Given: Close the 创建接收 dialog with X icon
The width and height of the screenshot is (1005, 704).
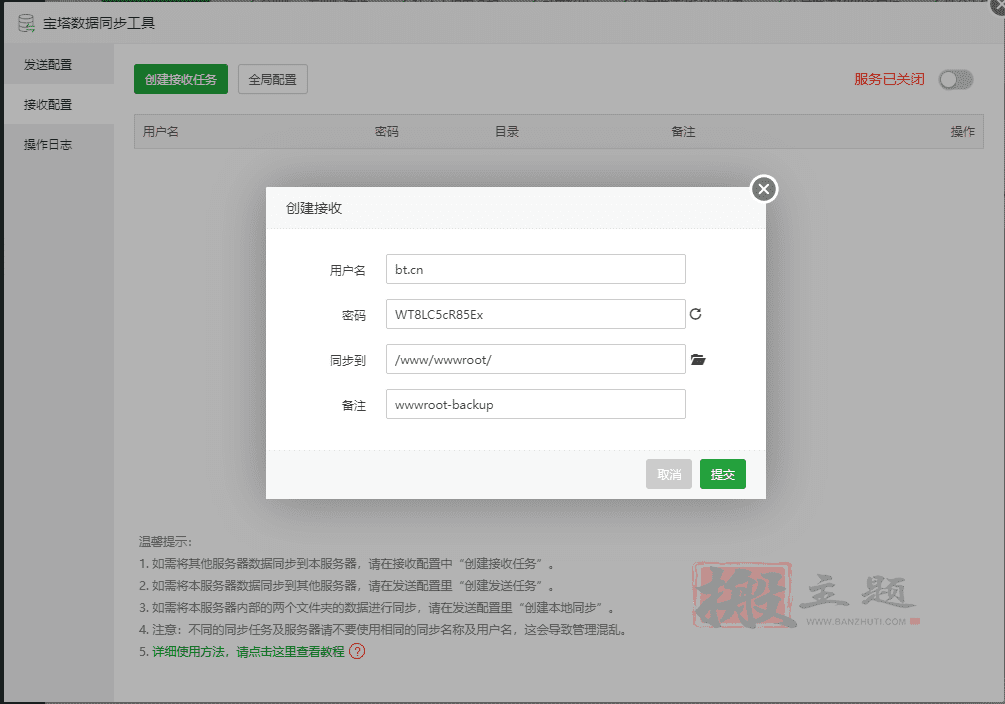Looking at the screenshot, I should pos(763,189).
